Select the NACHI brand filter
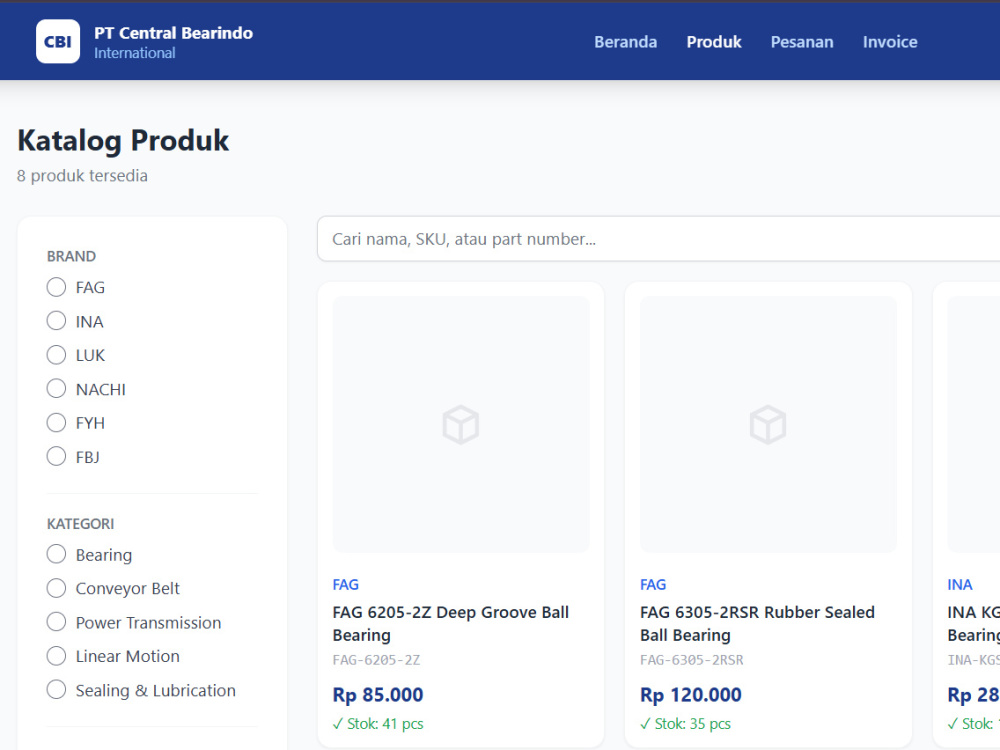The height and width of the screenshot is (750, 1000). tap(56, 388)
